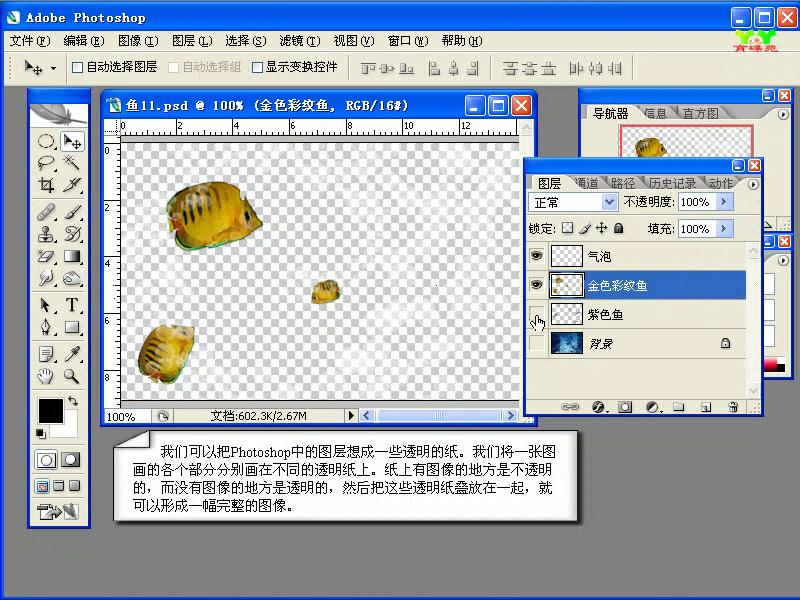This screenshot has width=800, height=600.
Task: Create a new layer set folder
Action: 679,407
